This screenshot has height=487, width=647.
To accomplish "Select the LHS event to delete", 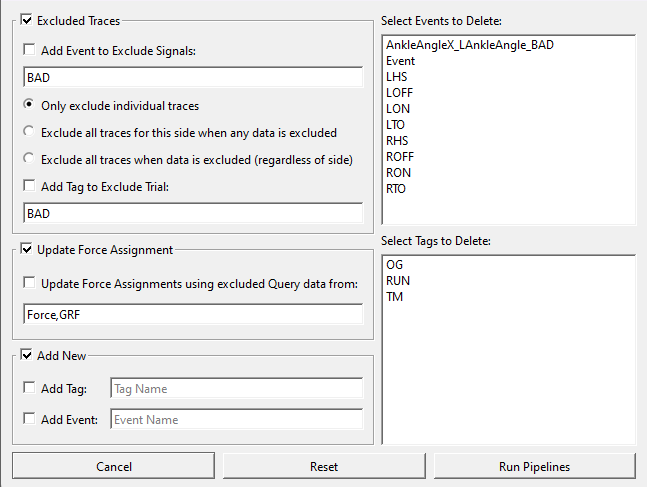I will [397, 77].
